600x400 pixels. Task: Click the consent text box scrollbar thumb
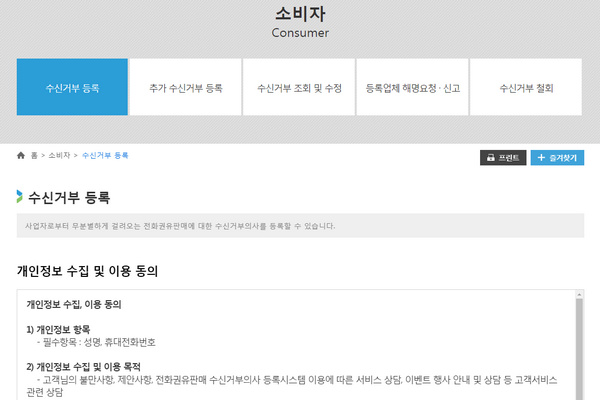click(579, 349)
